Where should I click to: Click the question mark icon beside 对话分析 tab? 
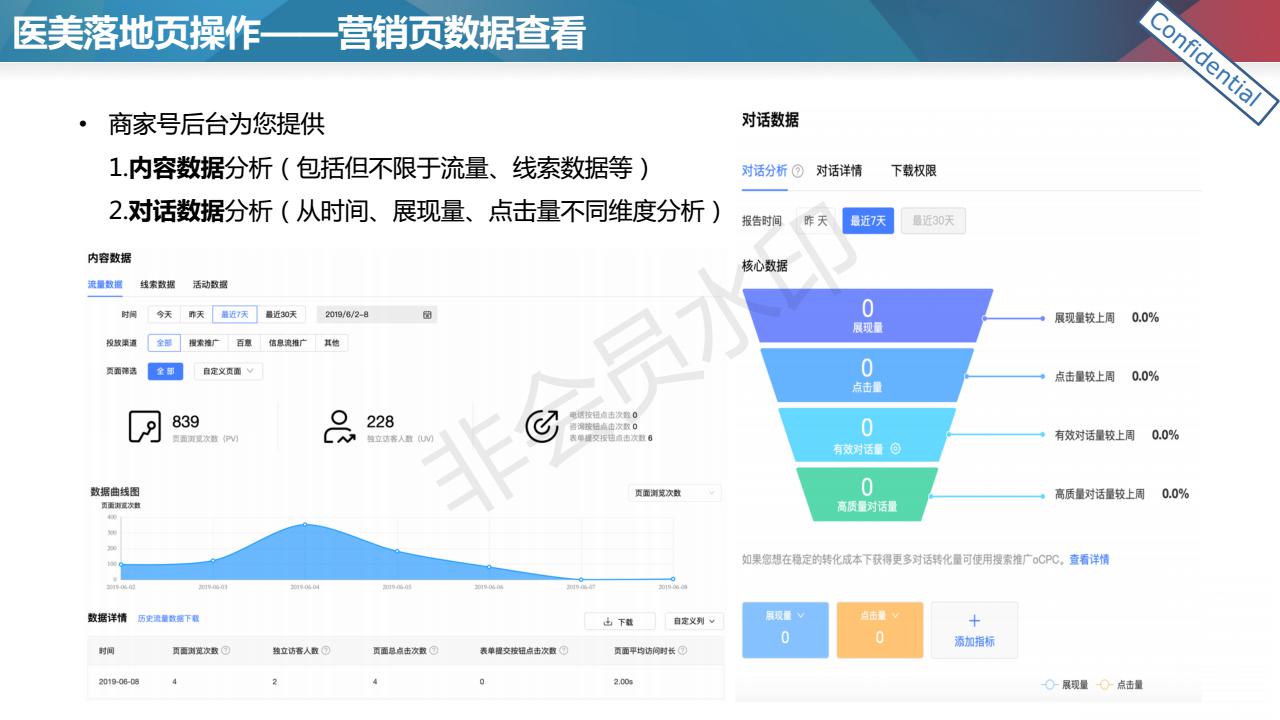click(797, 171)
